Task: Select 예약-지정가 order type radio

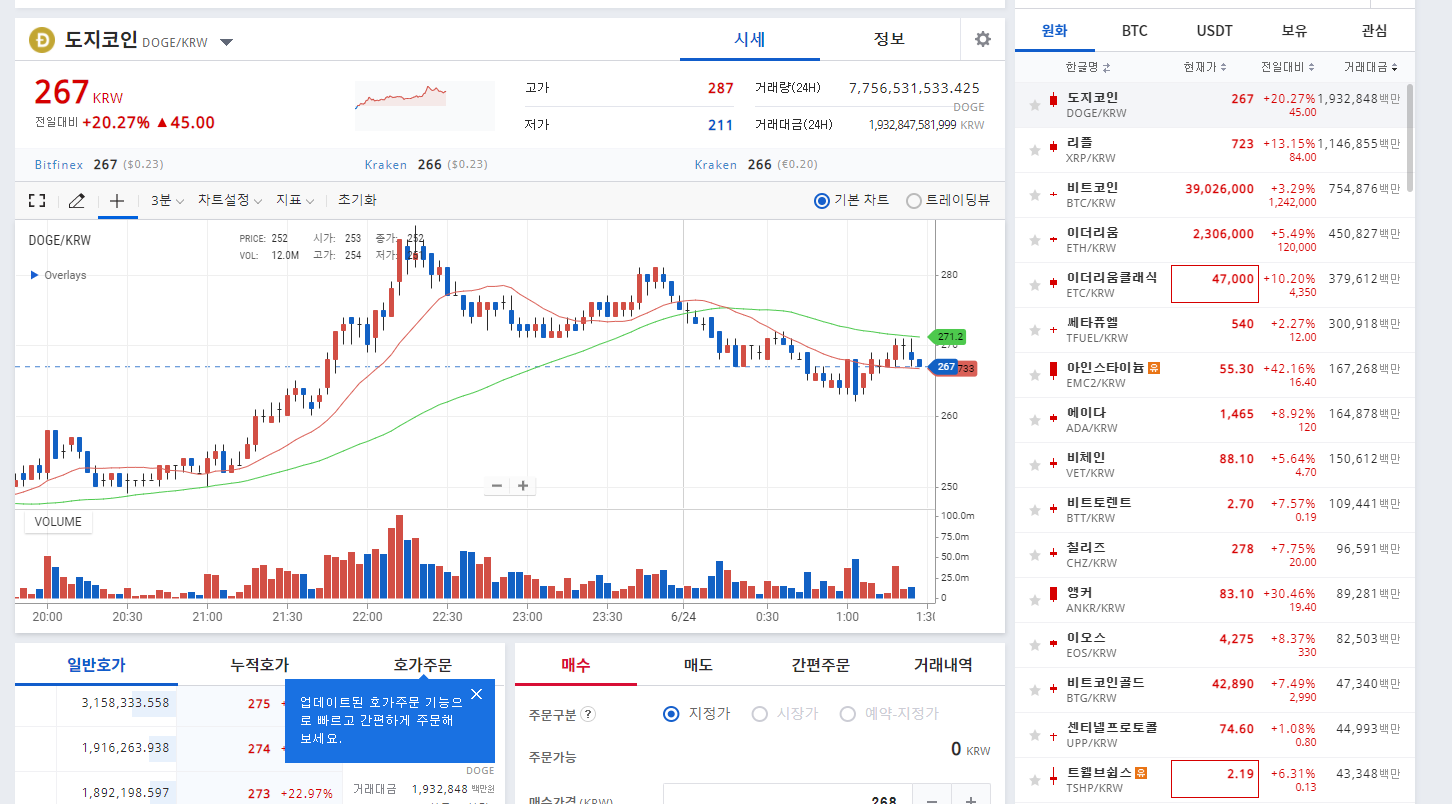Action: coord(847,714)
